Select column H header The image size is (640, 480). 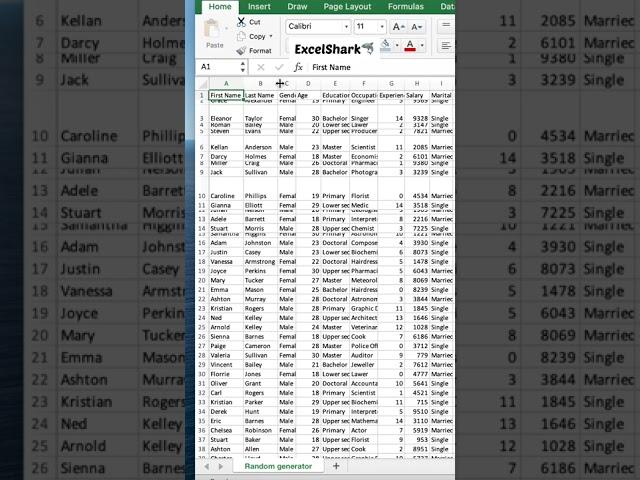click(417, 84)
